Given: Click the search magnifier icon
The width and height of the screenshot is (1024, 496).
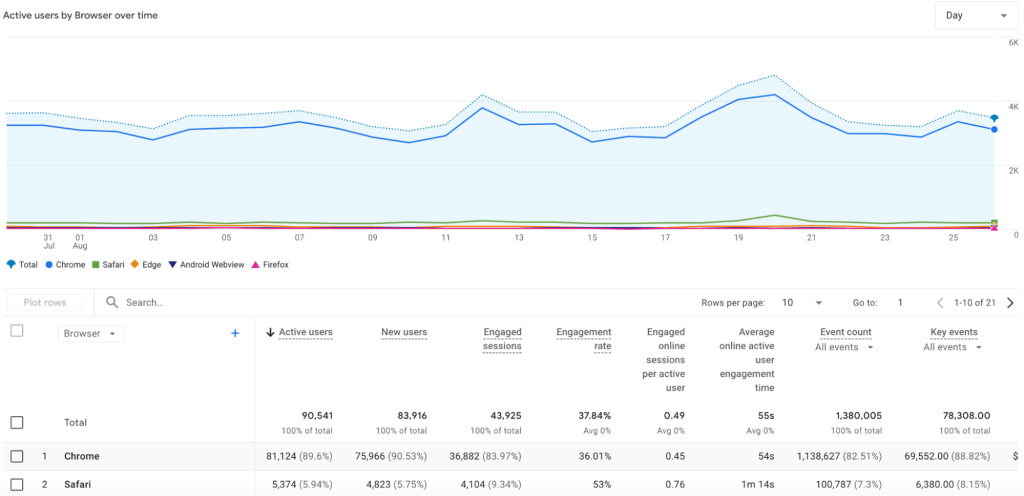Looking at the screenshot, I should click(112, 302).
